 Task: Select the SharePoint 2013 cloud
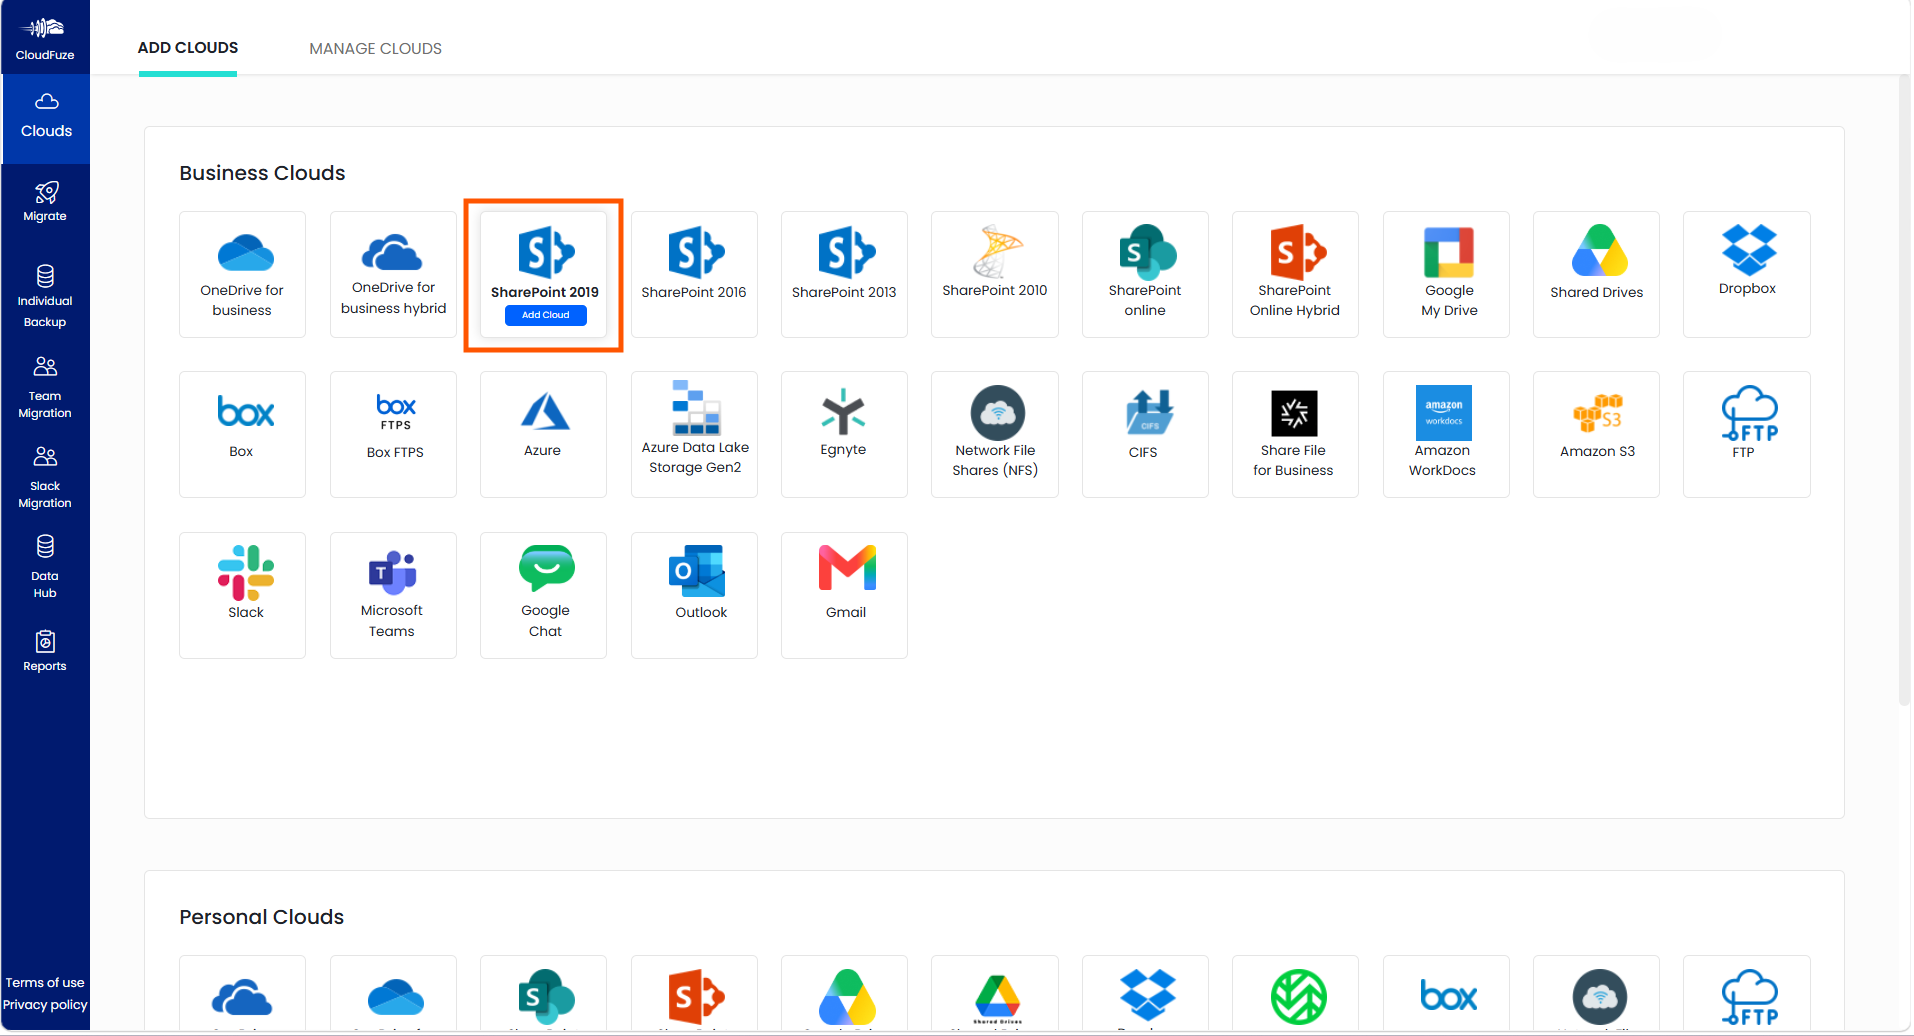(x=844, y=274)
